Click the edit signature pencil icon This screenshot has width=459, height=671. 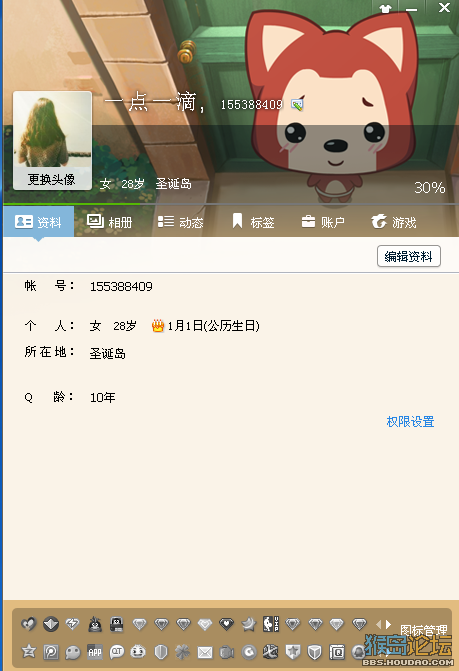tap(297, 104)
